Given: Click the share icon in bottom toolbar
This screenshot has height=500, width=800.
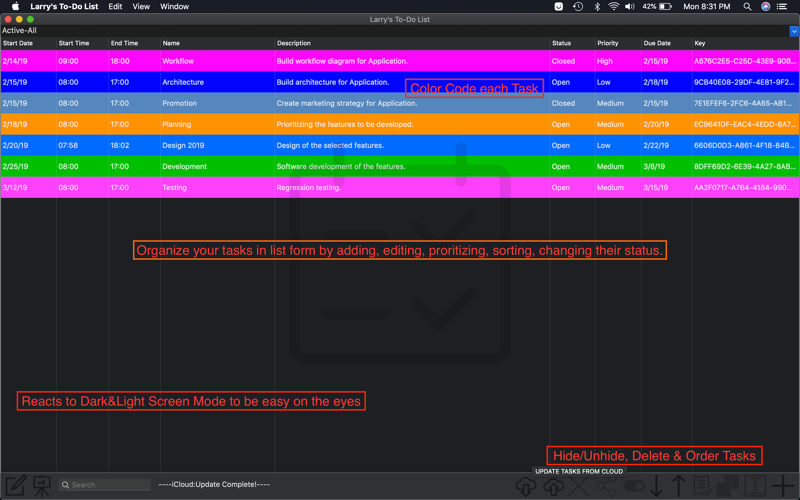Looking at the screenshot, I should tap(607, 486).
